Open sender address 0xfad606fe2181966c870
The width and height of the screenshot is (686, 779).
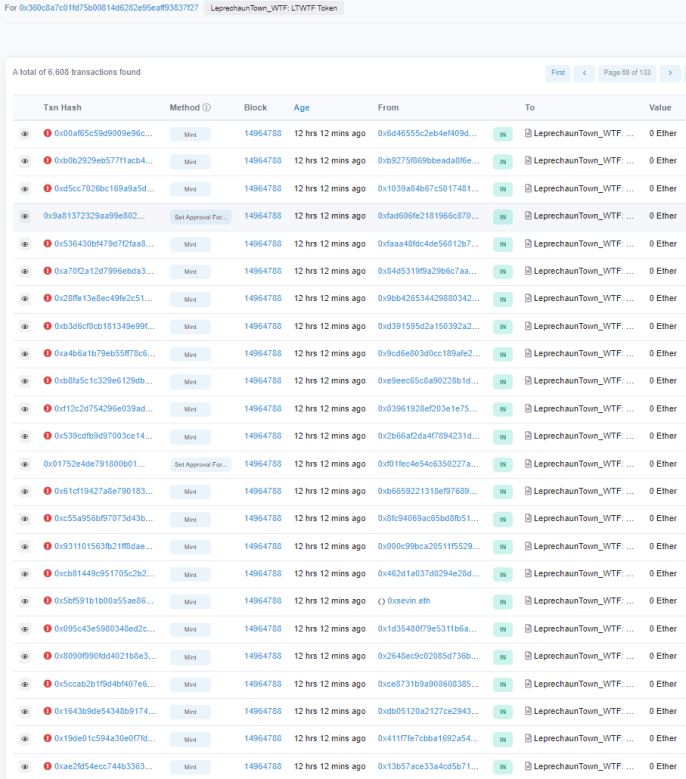(x=428, y=216)
